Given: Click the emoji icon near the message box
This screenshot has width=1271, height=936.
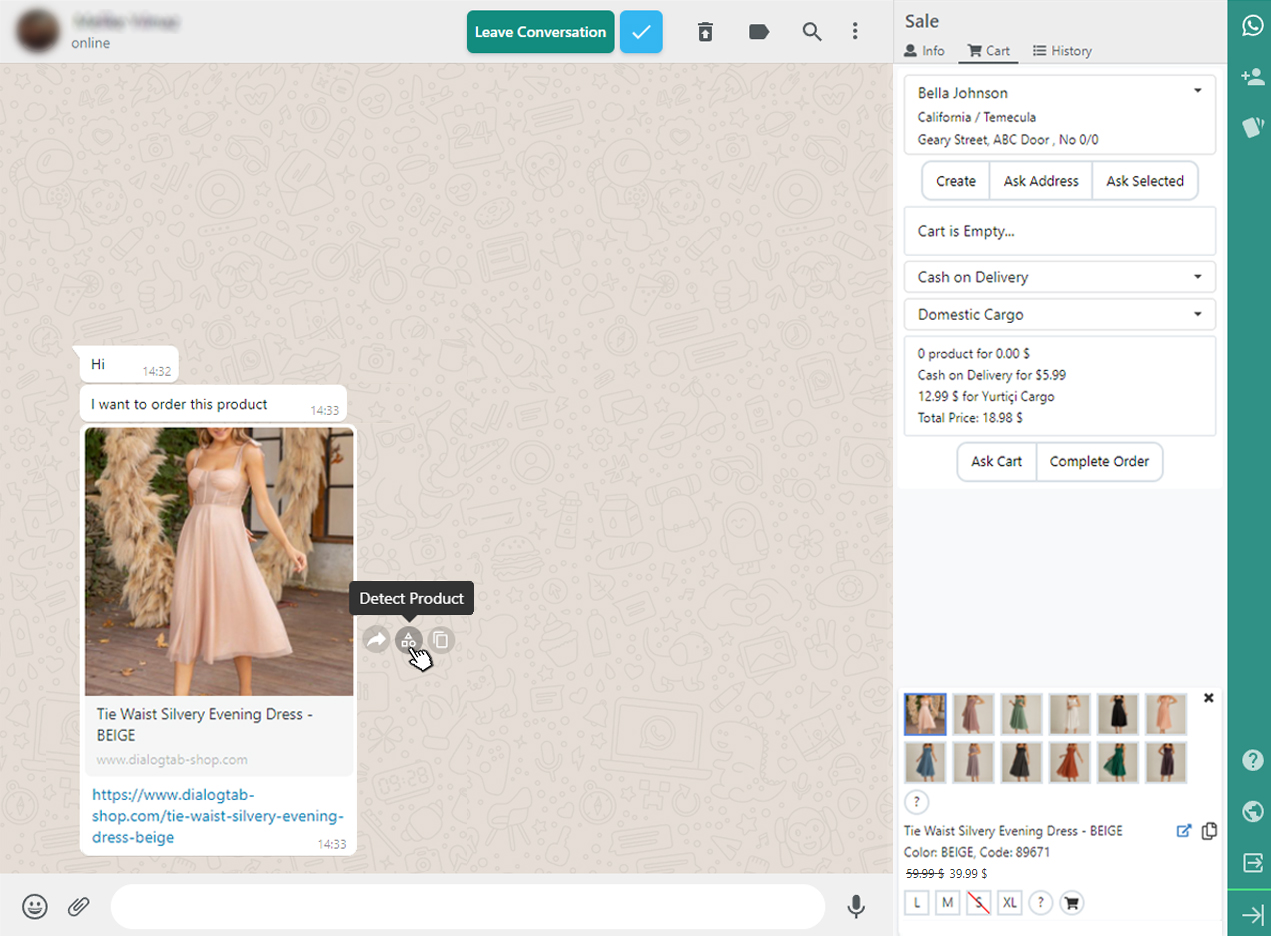Looking at the screenshot, I should [34, 906].
